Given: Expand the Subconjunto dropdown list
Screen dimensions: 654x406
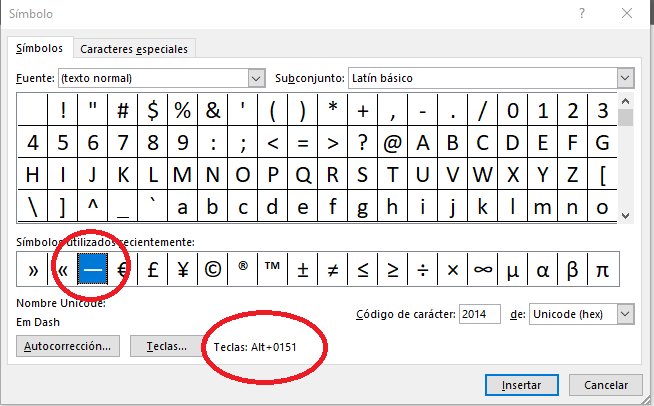Looking at the screenshot, I should [x=625, y=78].
